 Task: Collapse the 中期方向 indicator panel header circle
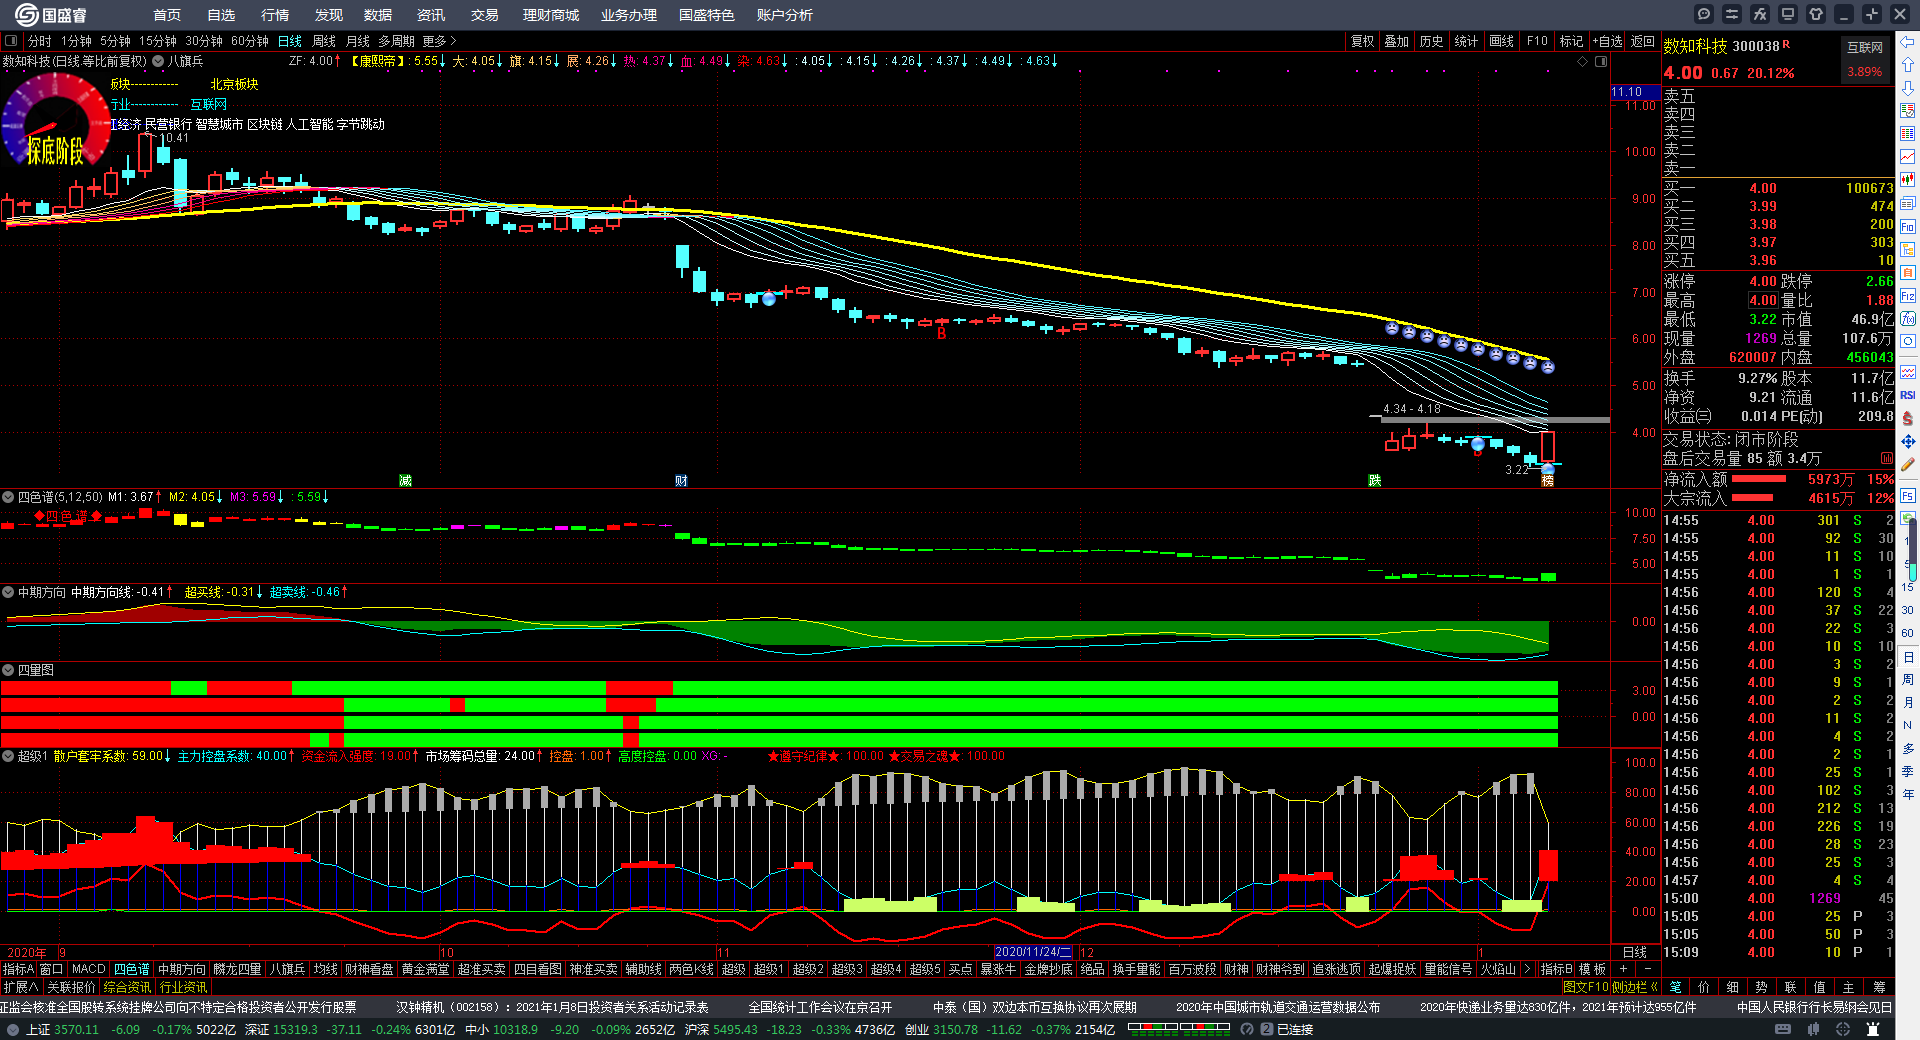pos(8,592)
